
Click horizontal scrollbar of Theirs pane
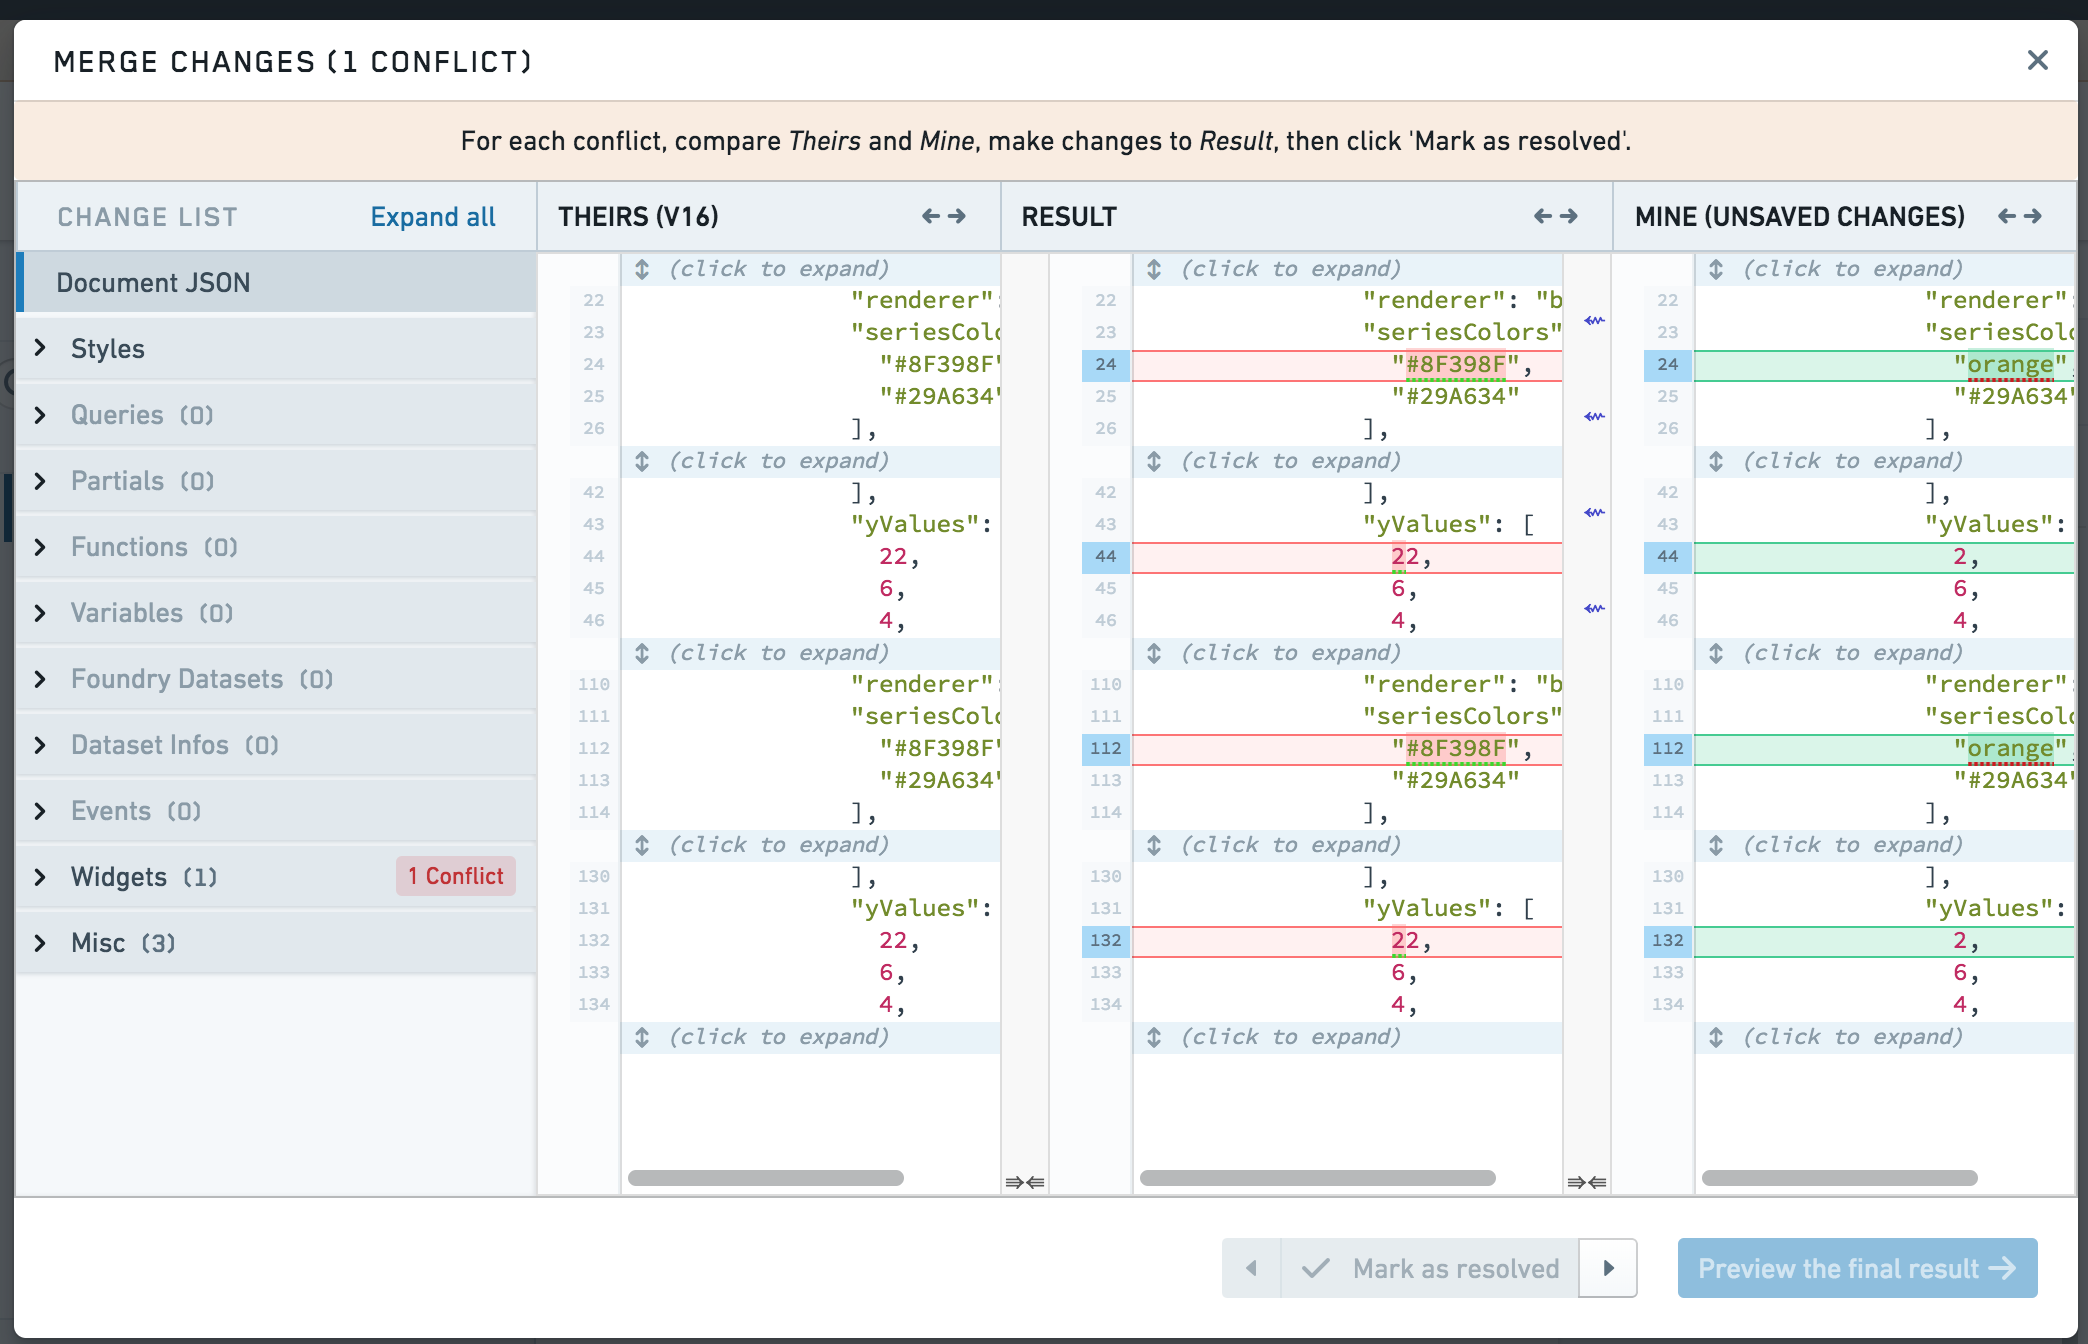coord(766,1178)
